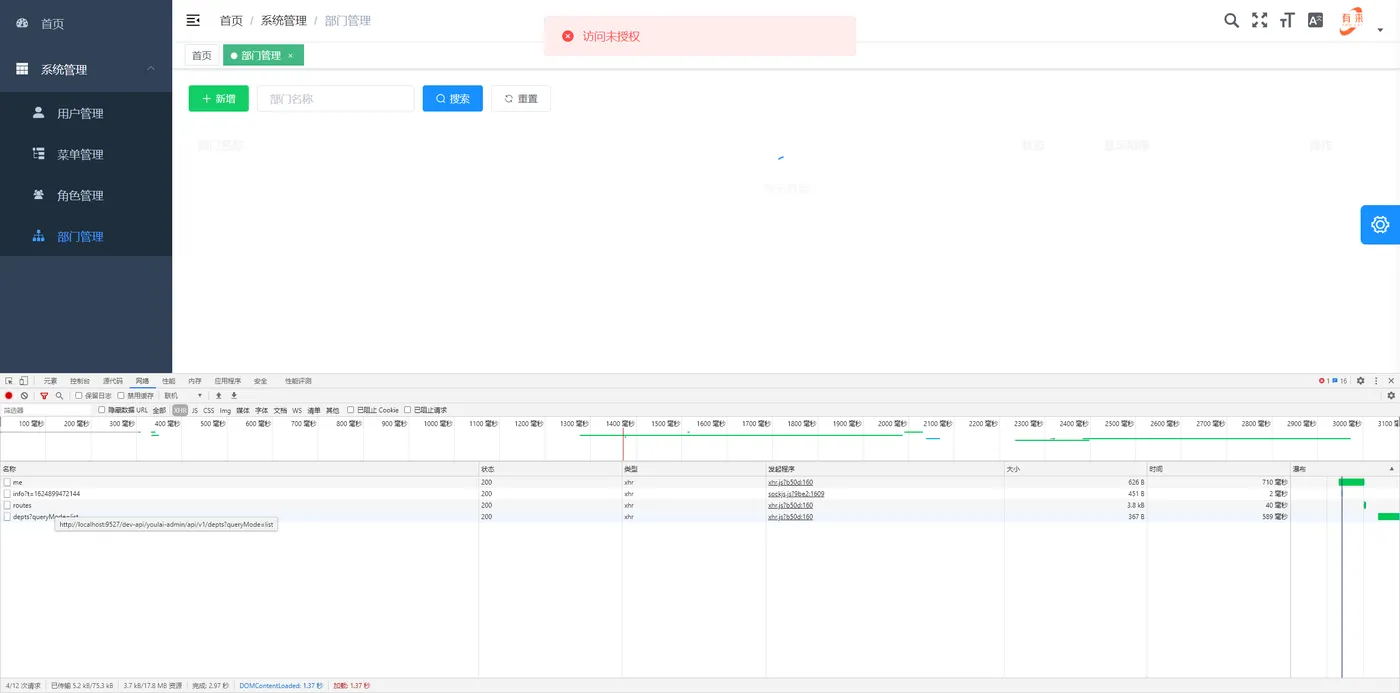Click the import HAR upload arrow icon
Viewport: 1400px width, 693px height.
click(219, 395)
